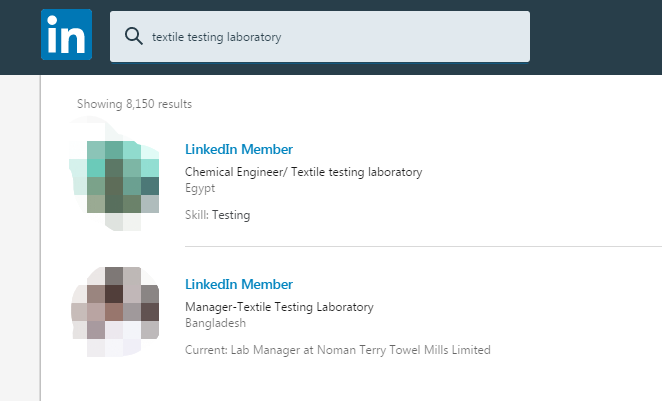
Task: Open the LinkedIn Member link above Manager-Textile
Action: pyautogui.click(x=239, y=285)
